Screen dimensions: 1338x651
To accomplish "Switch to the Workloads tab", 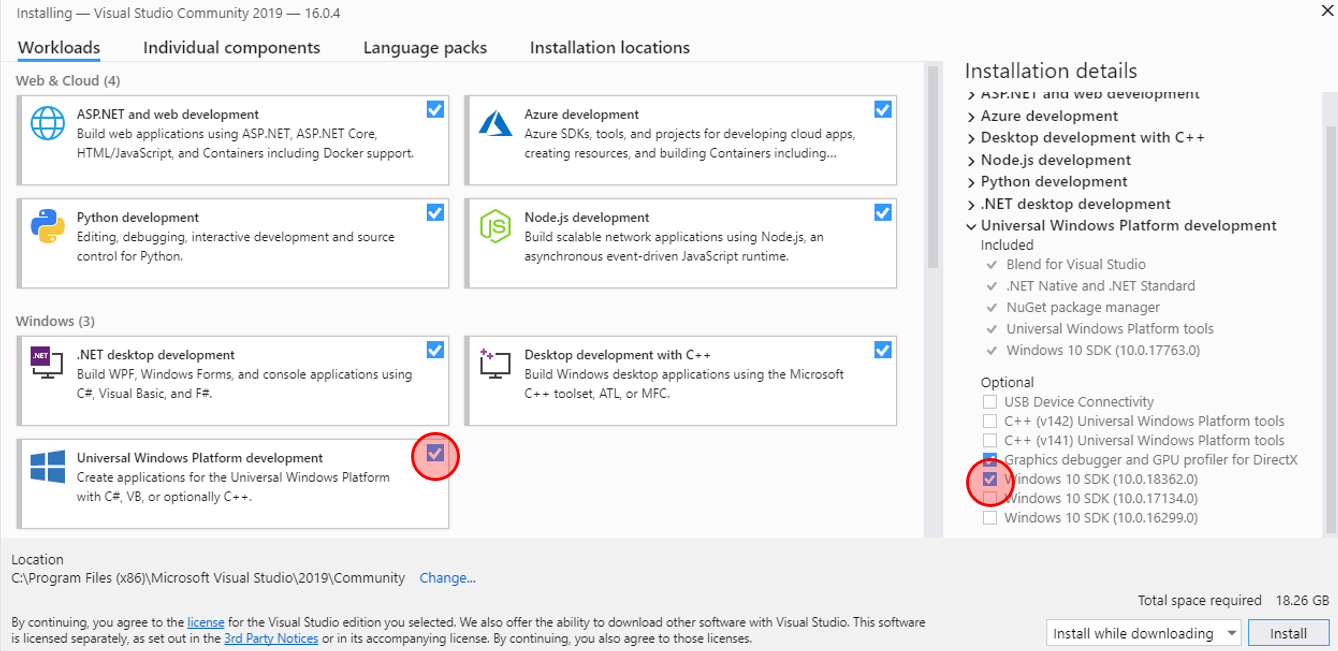I will click(x=59, y=47).
